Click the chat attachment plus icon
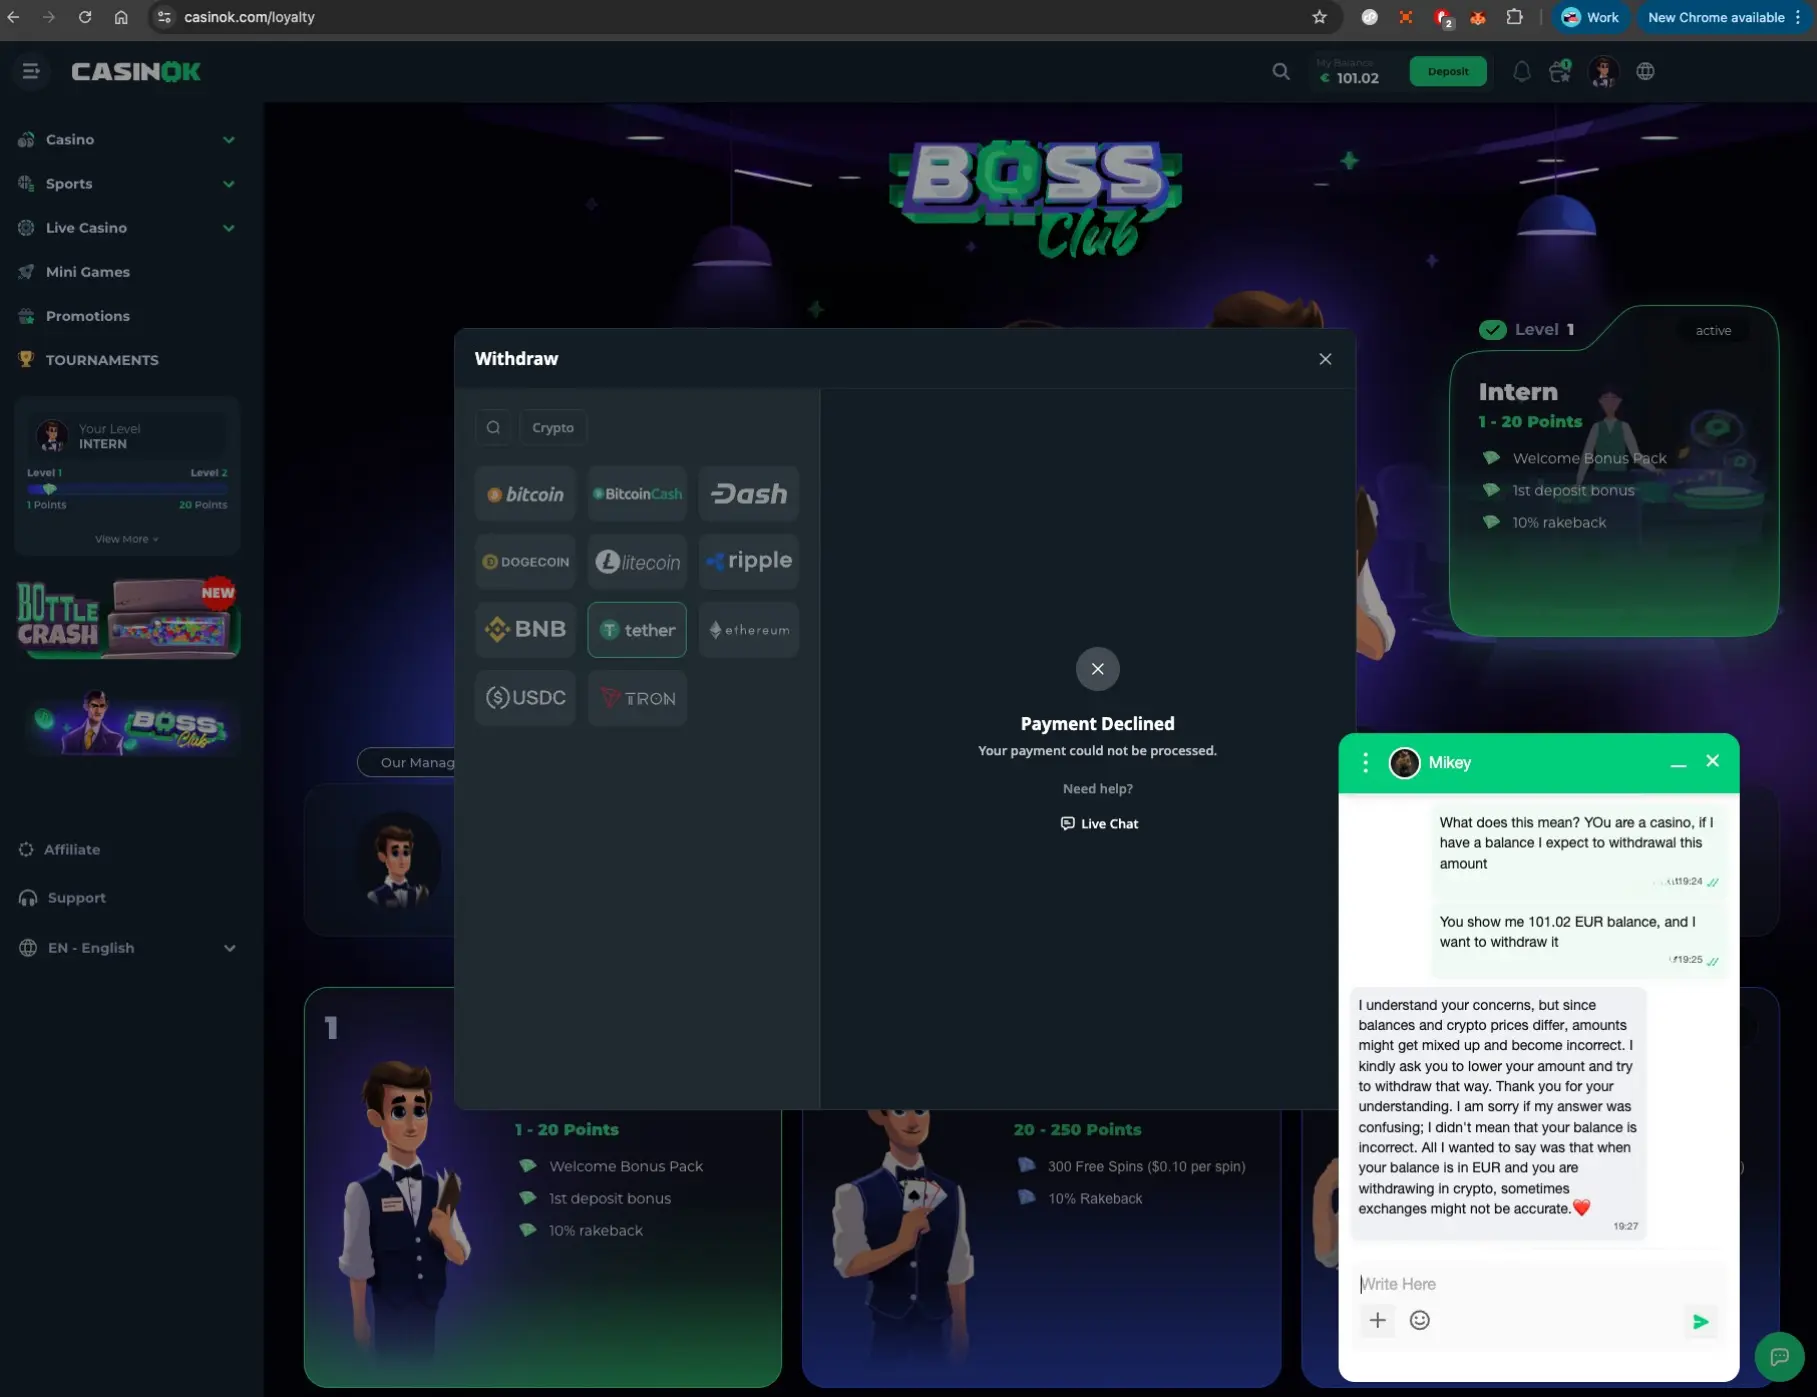The width and height of the screenshot is (1817, 1397). point(1377,1320)
